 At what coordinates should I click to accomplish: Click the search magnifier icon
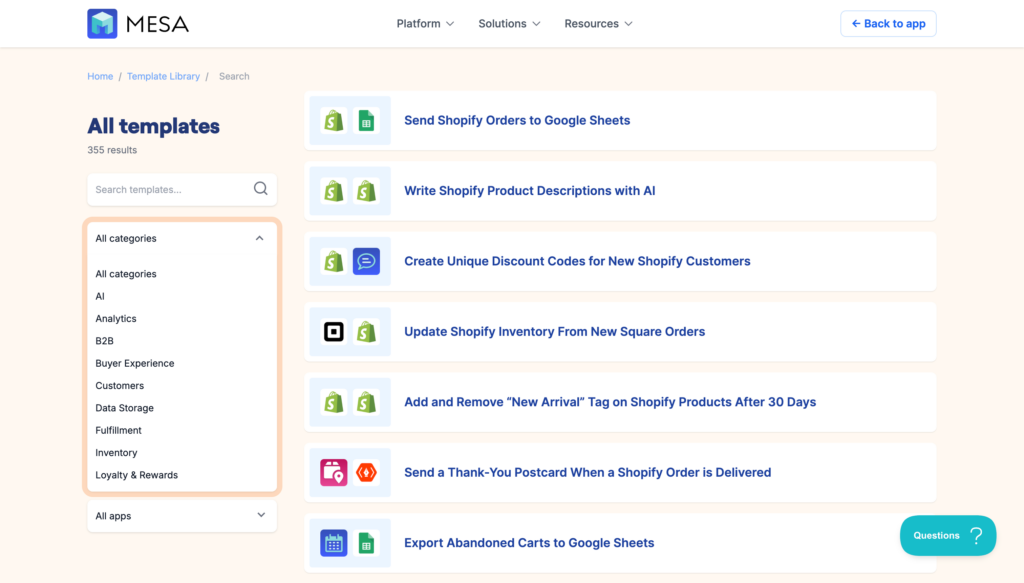(260, 189)
